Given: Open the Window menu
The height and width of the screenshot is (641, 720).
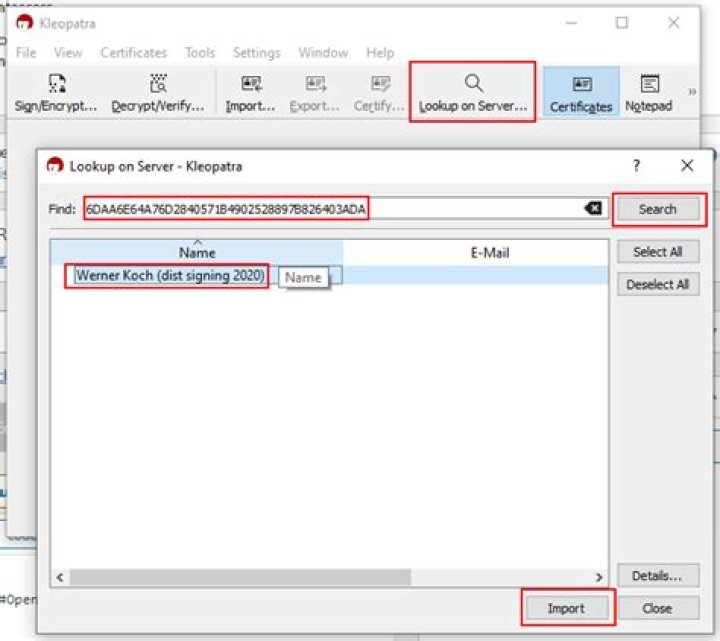Looking at the screenshot, I should 323,53.
